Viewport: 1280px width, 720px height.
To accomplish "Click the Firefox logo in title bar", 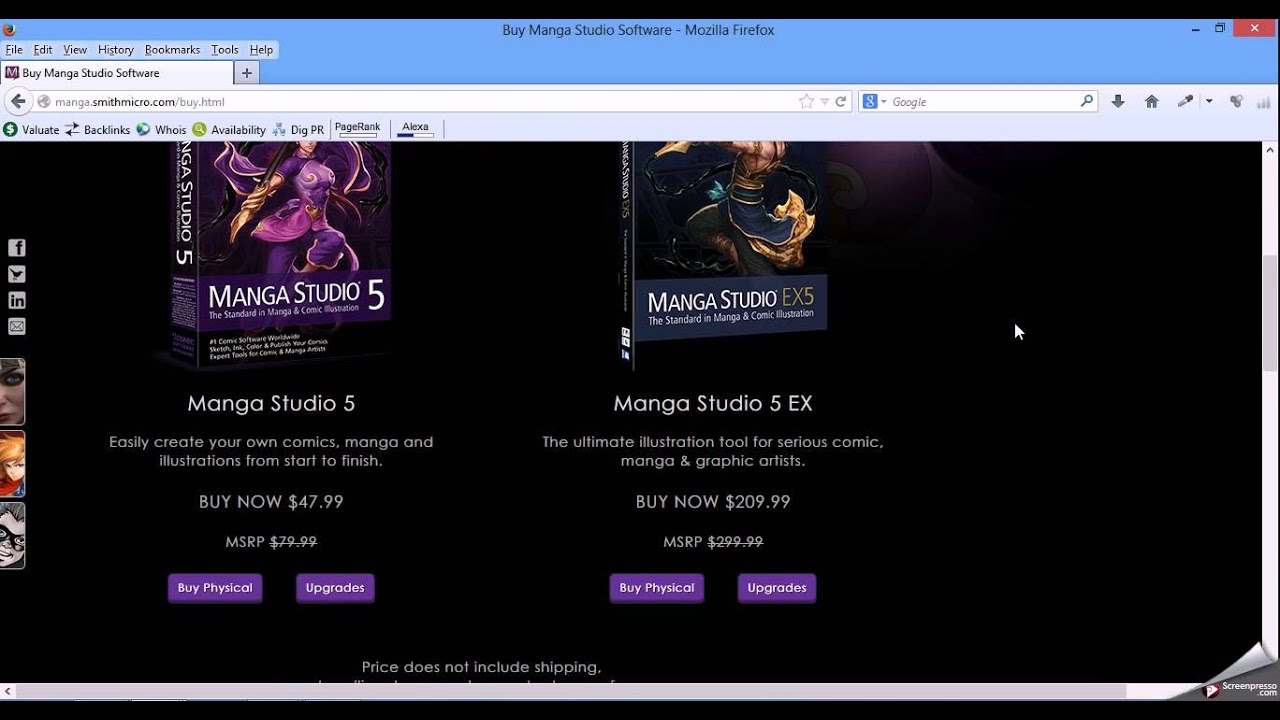I will point(10,29).
